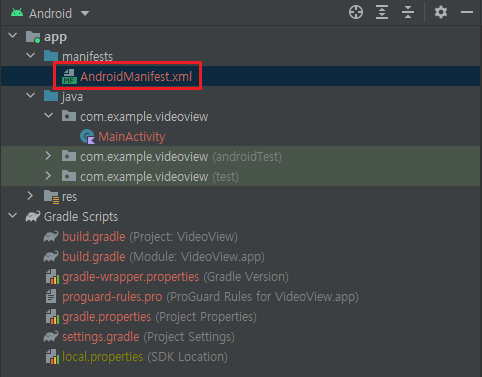482x377 pixels.
Task: Click the Select Opened File target icon
Action: pyautogui.click(x=356, y=13)
